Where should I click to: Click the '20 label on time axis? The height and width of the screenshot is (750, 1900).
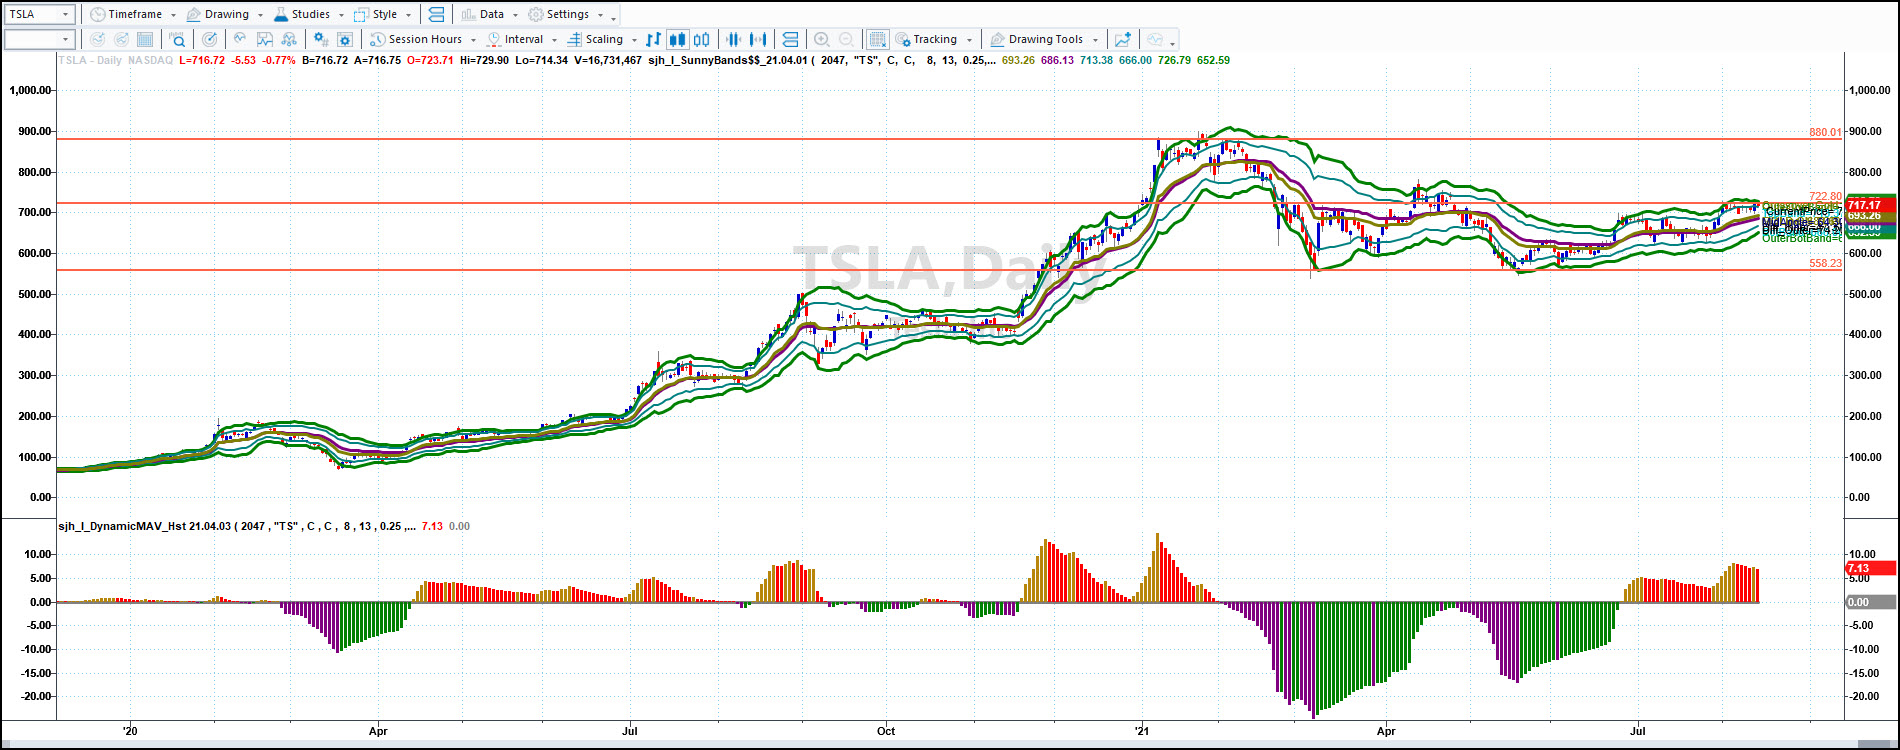[x=130, y=731]
